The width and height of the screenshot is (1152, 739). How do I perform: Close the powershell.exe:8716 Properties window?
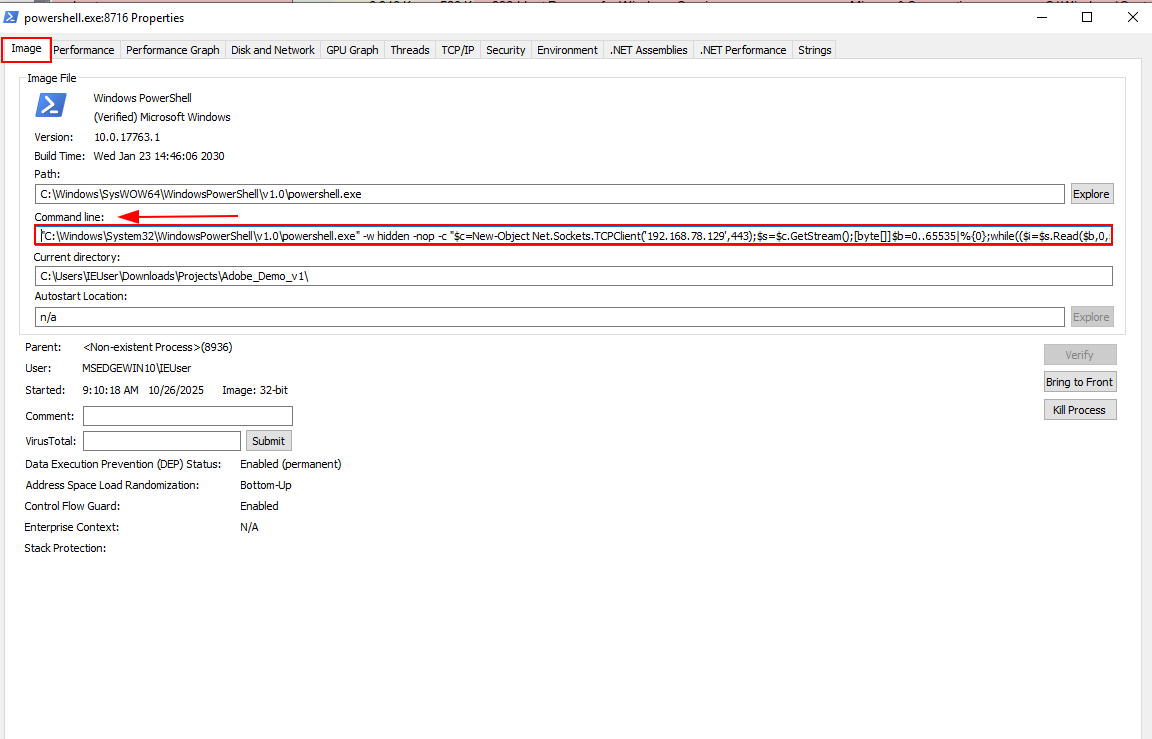(1132, 17)
